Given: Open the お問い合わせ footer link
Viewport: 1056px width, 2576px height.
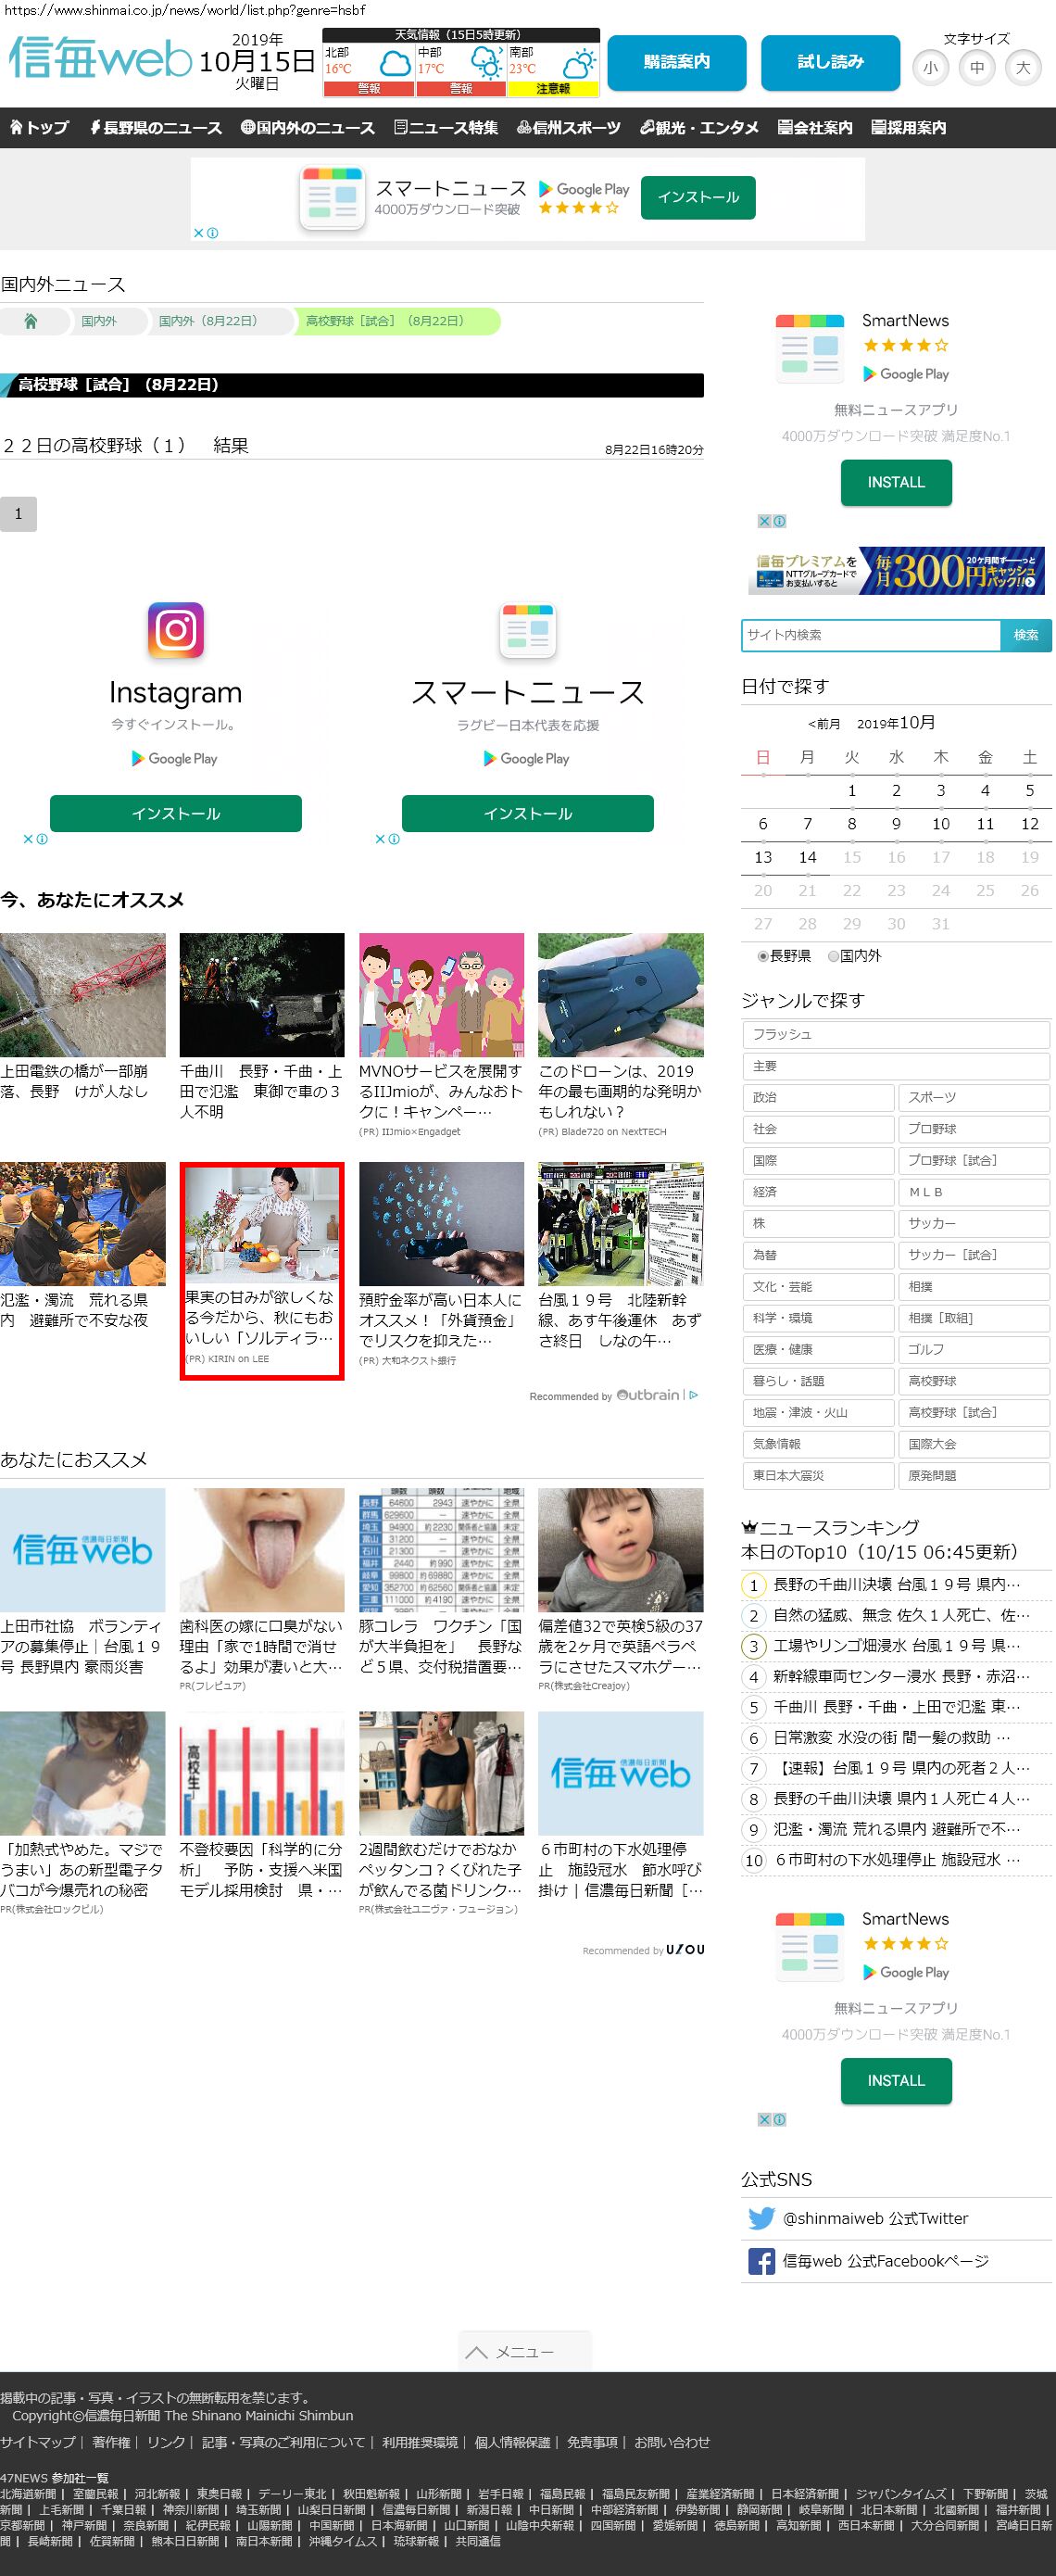Looking at the screenshot, I should point(672,2442).
